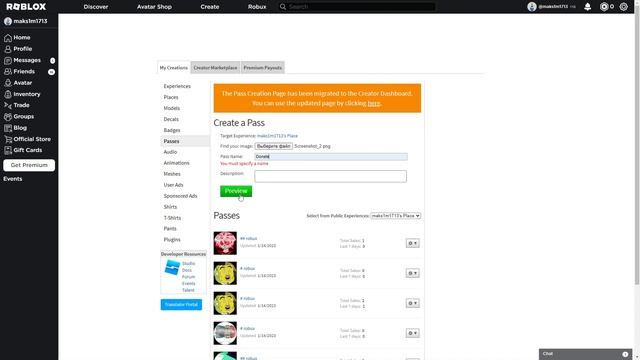
Task: Click the Get Premium button
Action: (x=29, y=165)
